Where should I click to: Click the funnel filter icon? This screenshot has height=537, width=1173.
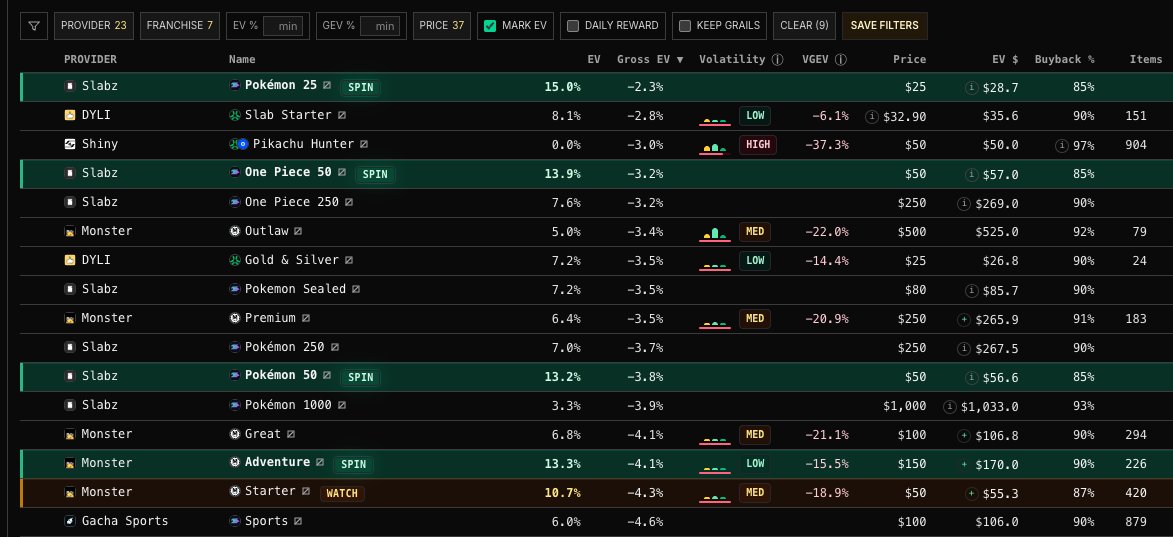(34, 25)
